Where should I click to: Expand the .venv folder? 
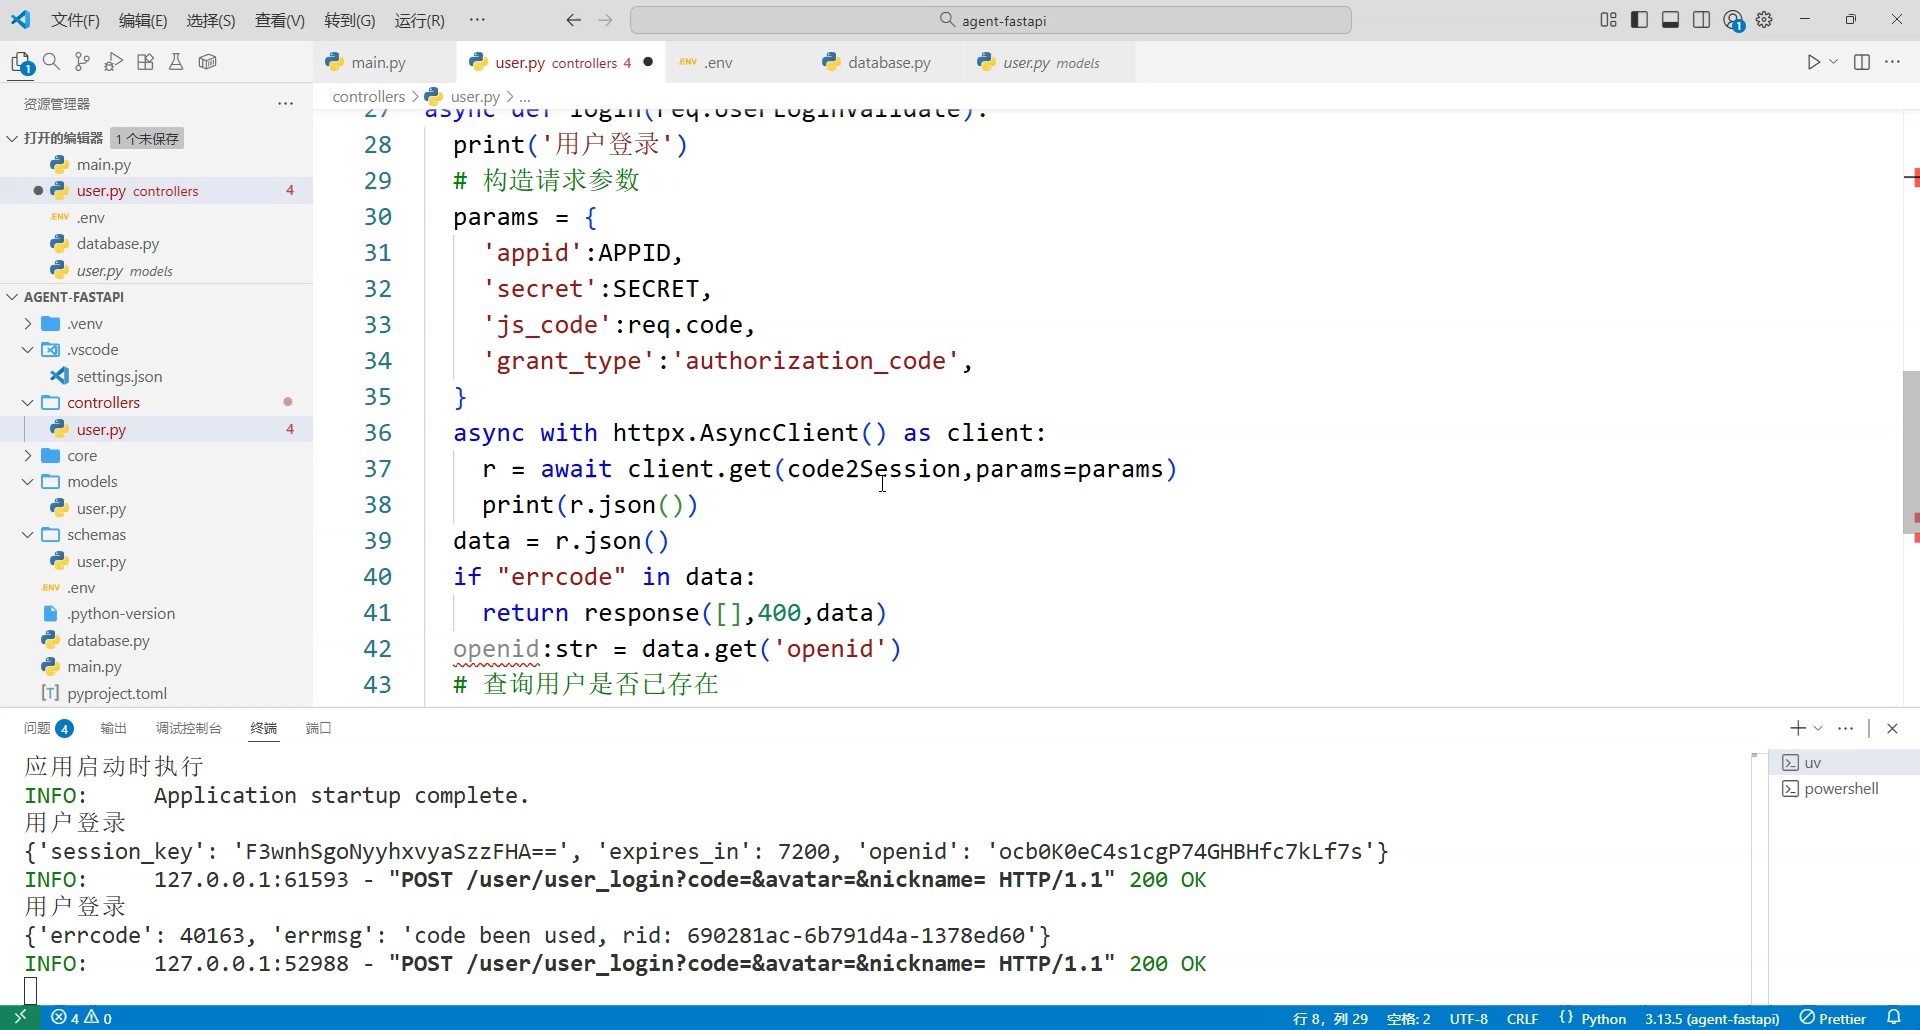coord(28,324)
